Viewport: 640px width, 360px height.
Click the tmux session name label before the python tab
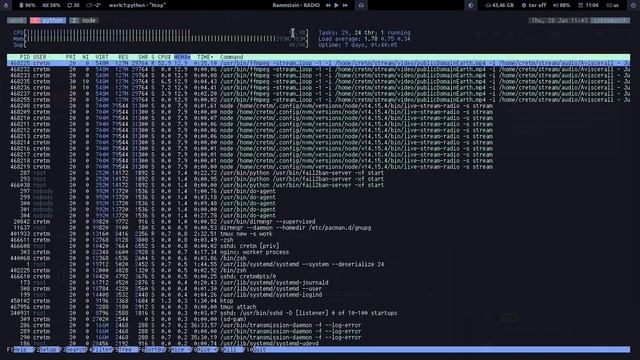[x=17, y=20]
